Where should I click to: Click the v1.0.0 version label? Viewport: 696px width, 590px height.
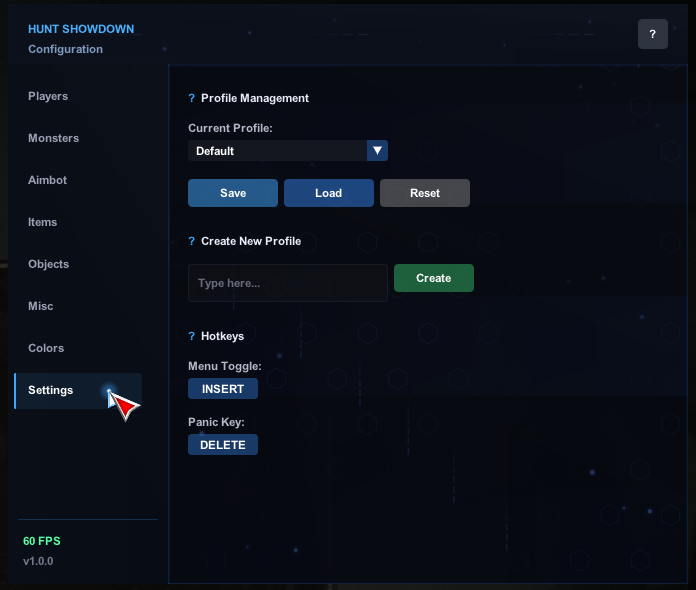click(x=38, y=561)
